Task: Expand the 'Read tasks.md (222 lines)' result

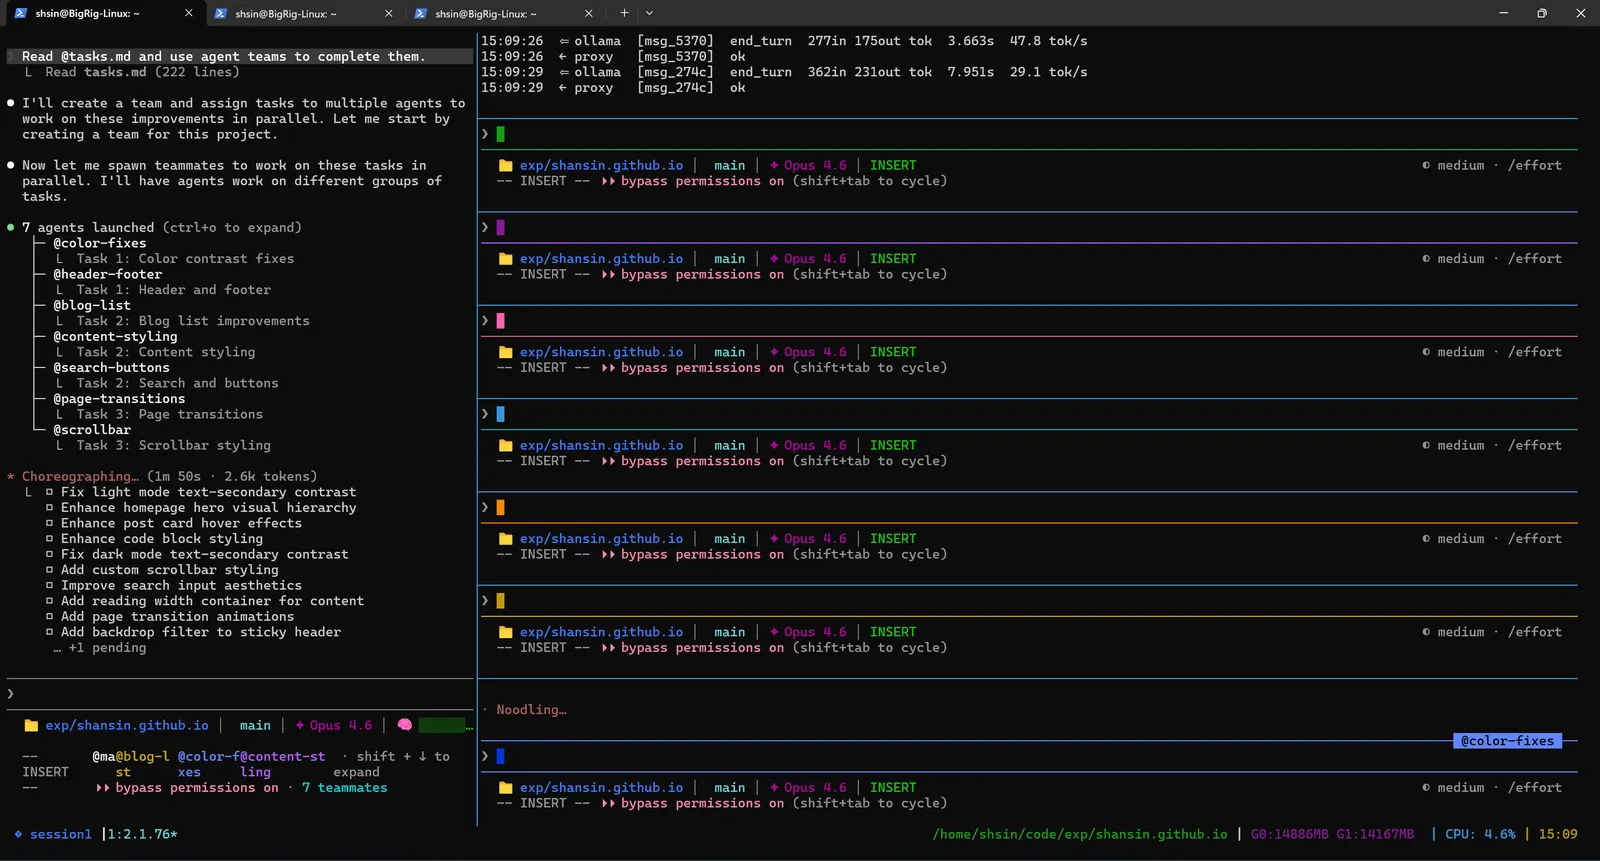Action: 142,72
